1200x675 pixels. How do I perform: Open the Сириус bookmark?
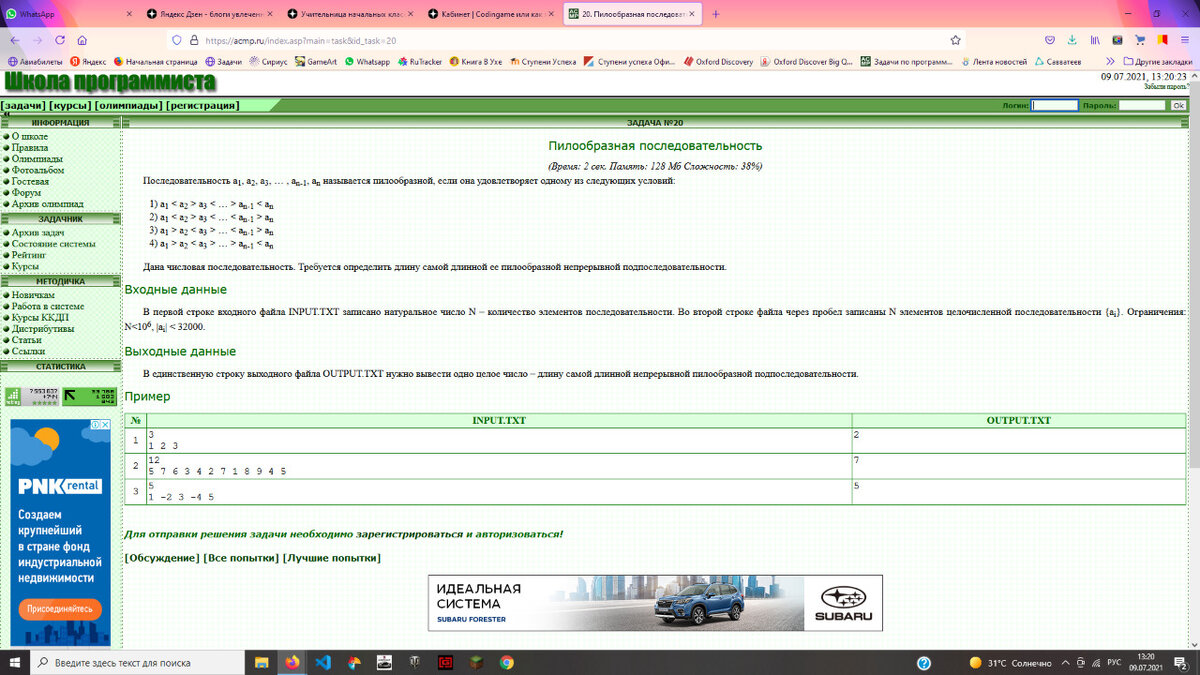pos(269,61)
